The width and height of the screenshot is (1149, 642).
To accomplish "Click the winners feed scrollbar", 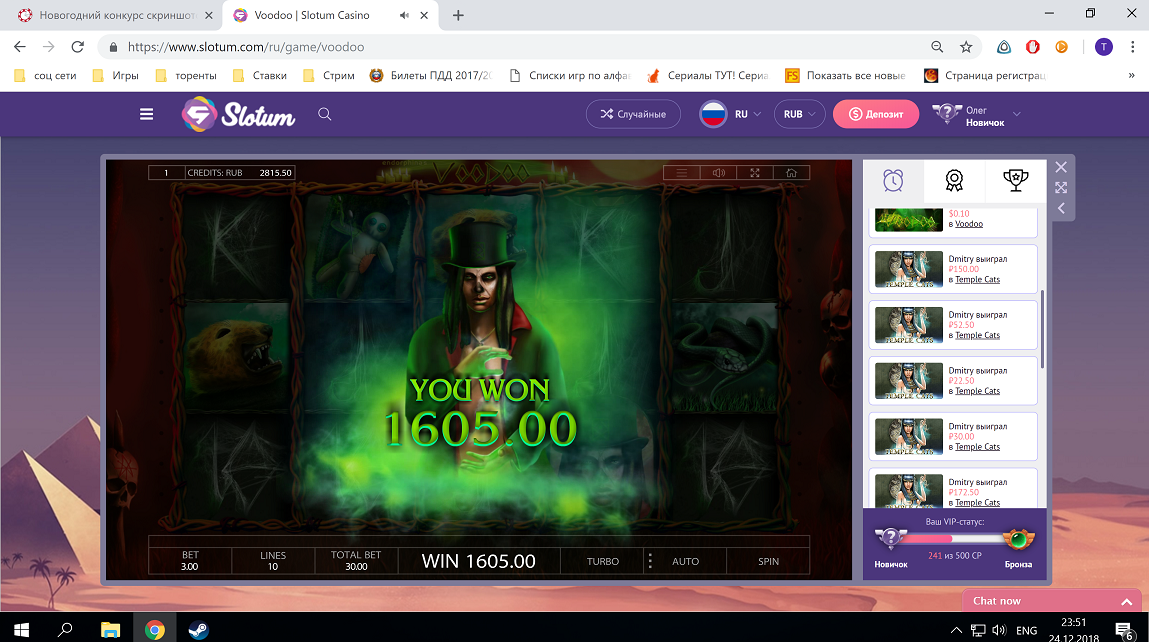I will click(1042, 330).
